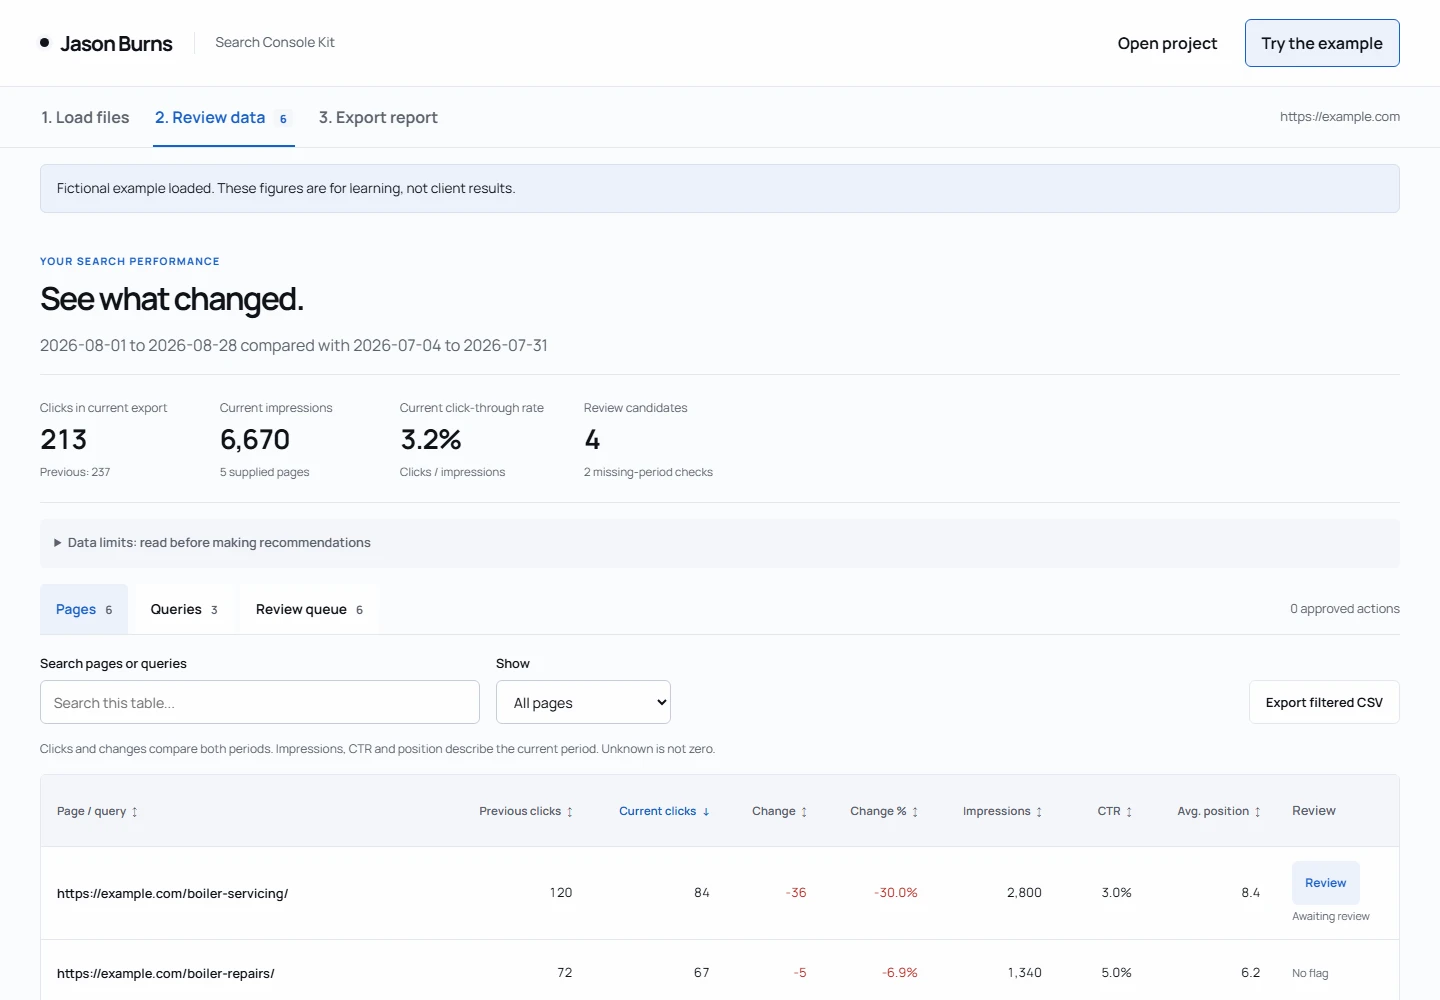1440x1000 pixels.
Task: Sort by Change % arrow icon
Action: coord(915,812)
